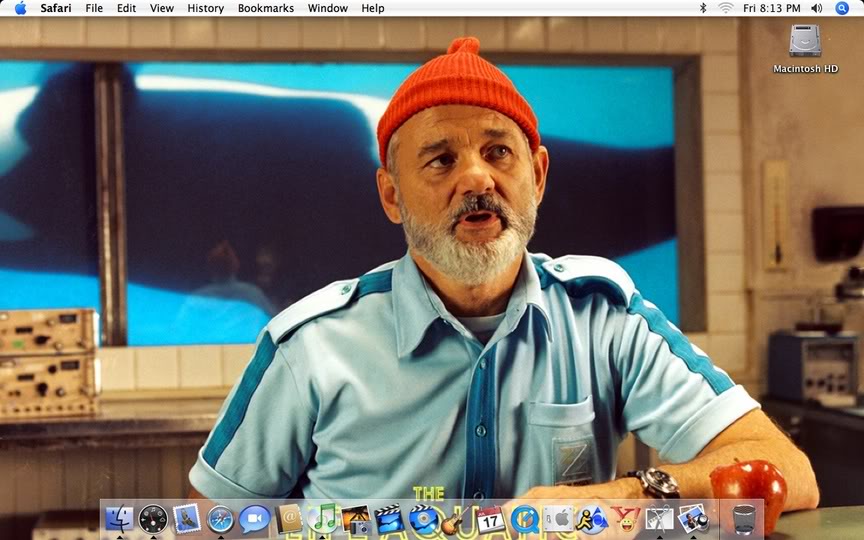The width and height of the screenshot is (864, 540).
Task: Launch iMovie from the Dock
Action: [390, 519]
